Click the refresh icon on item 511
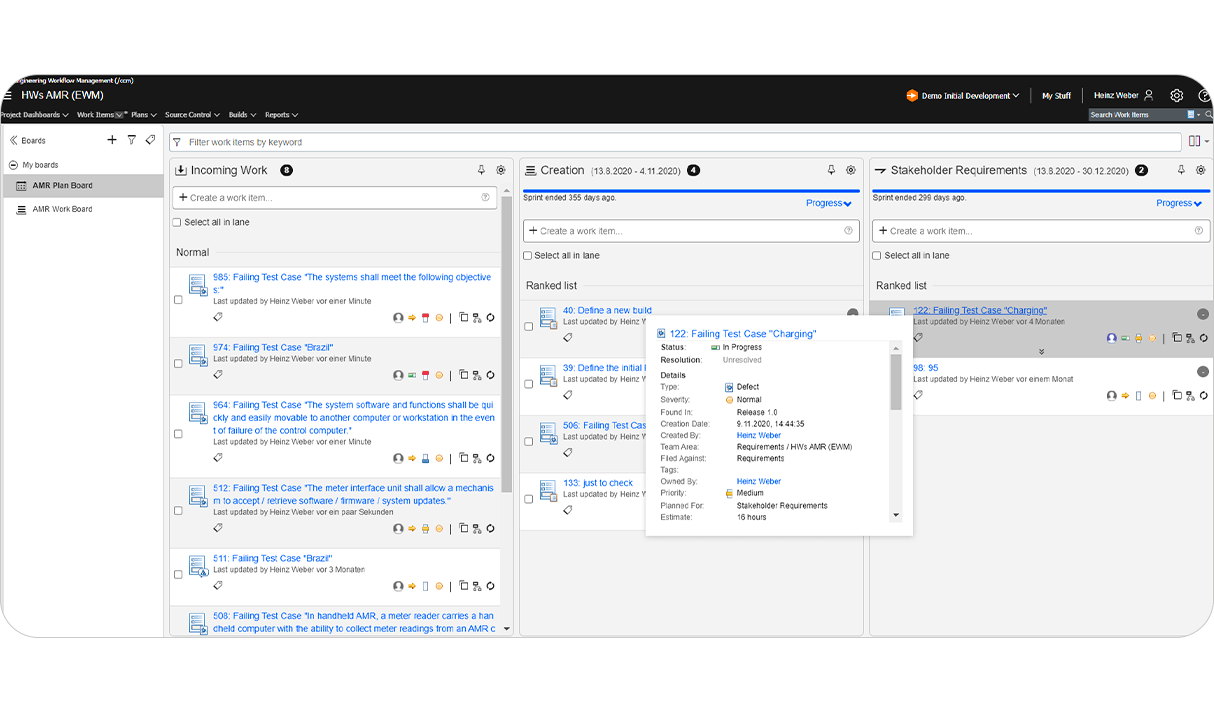This screenshot has width=1214, height=725. point(489,586)
